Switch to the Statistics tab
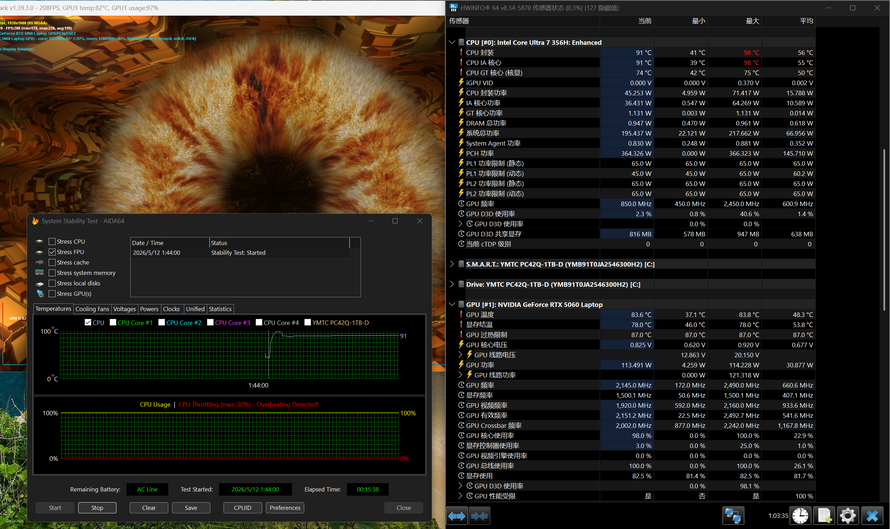 tap(220, 309)
